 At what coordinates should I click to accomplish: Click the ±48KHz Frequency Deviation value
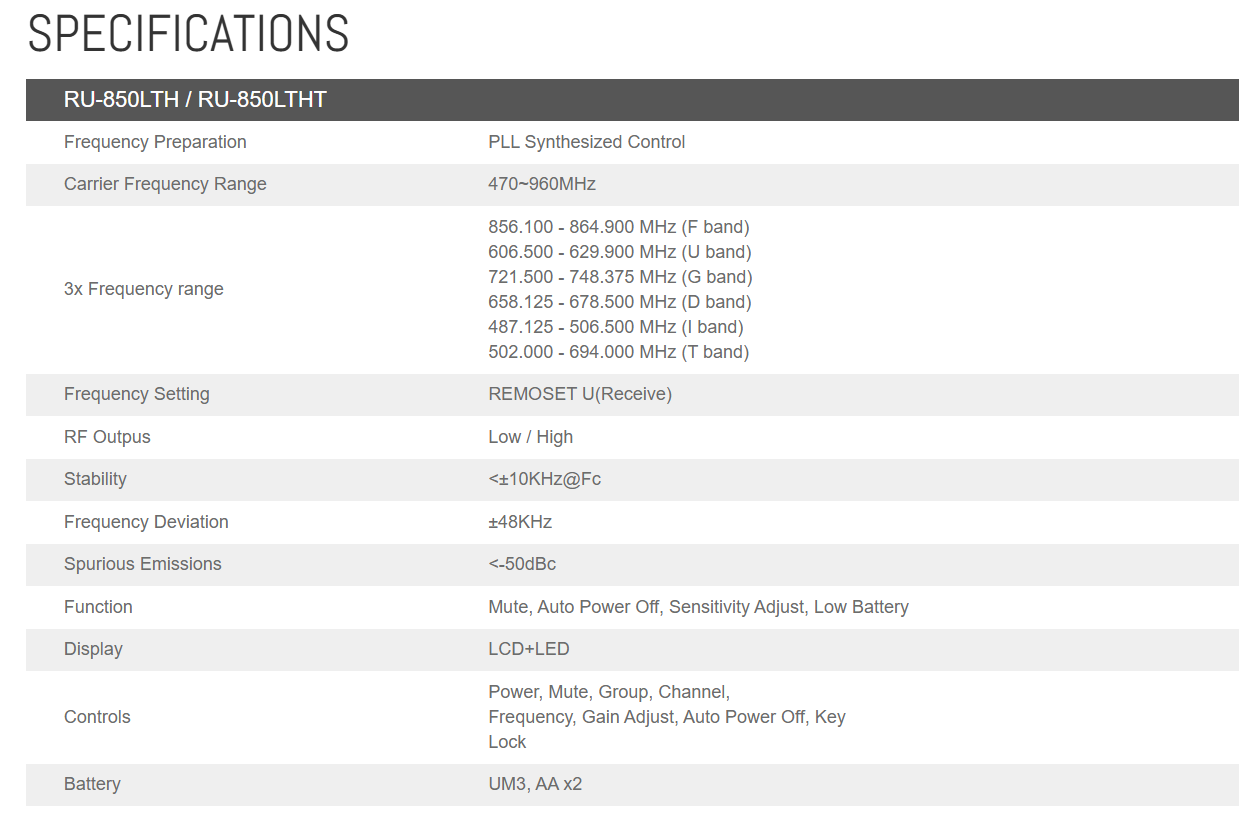(x=520, y=522)
